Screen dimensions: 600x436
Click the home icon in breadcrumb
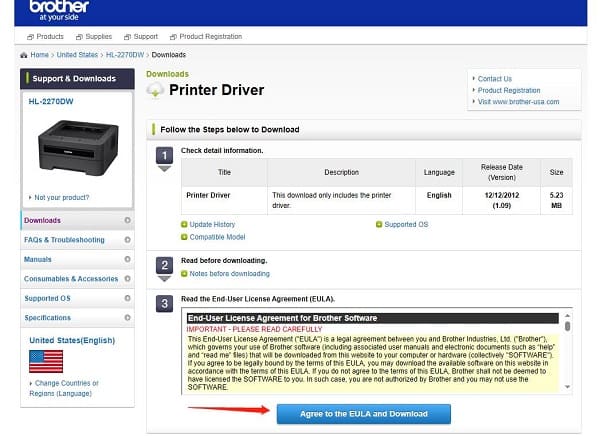pyautogui.click(x=24, y=55)
